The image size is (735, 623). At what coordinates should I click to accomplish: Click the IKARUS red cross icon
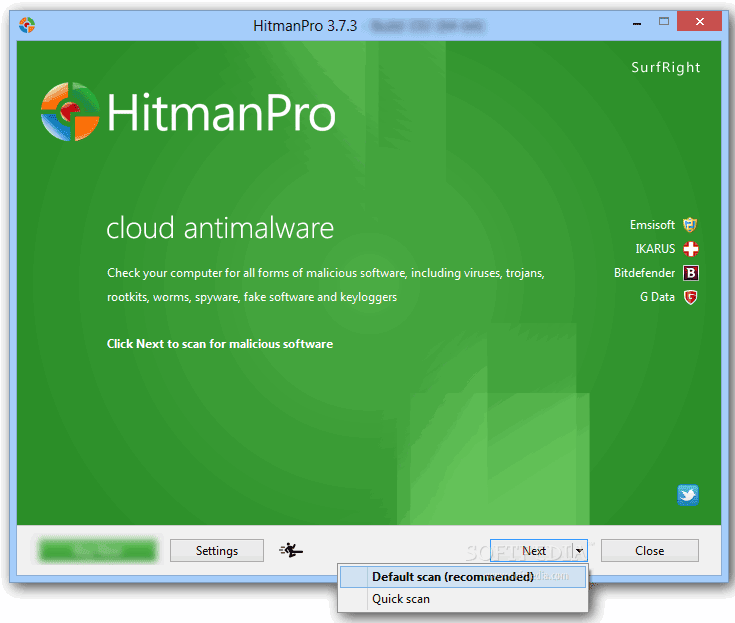point(691,249)
